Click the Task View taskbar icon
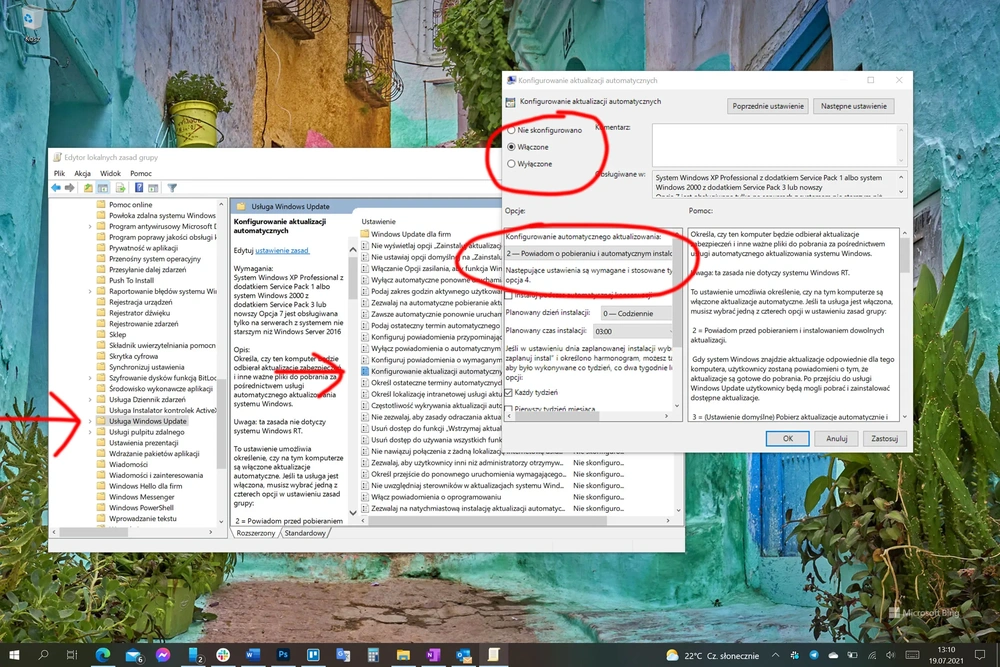The height and width of the screenshot is (667, 1000). point(72,654)
